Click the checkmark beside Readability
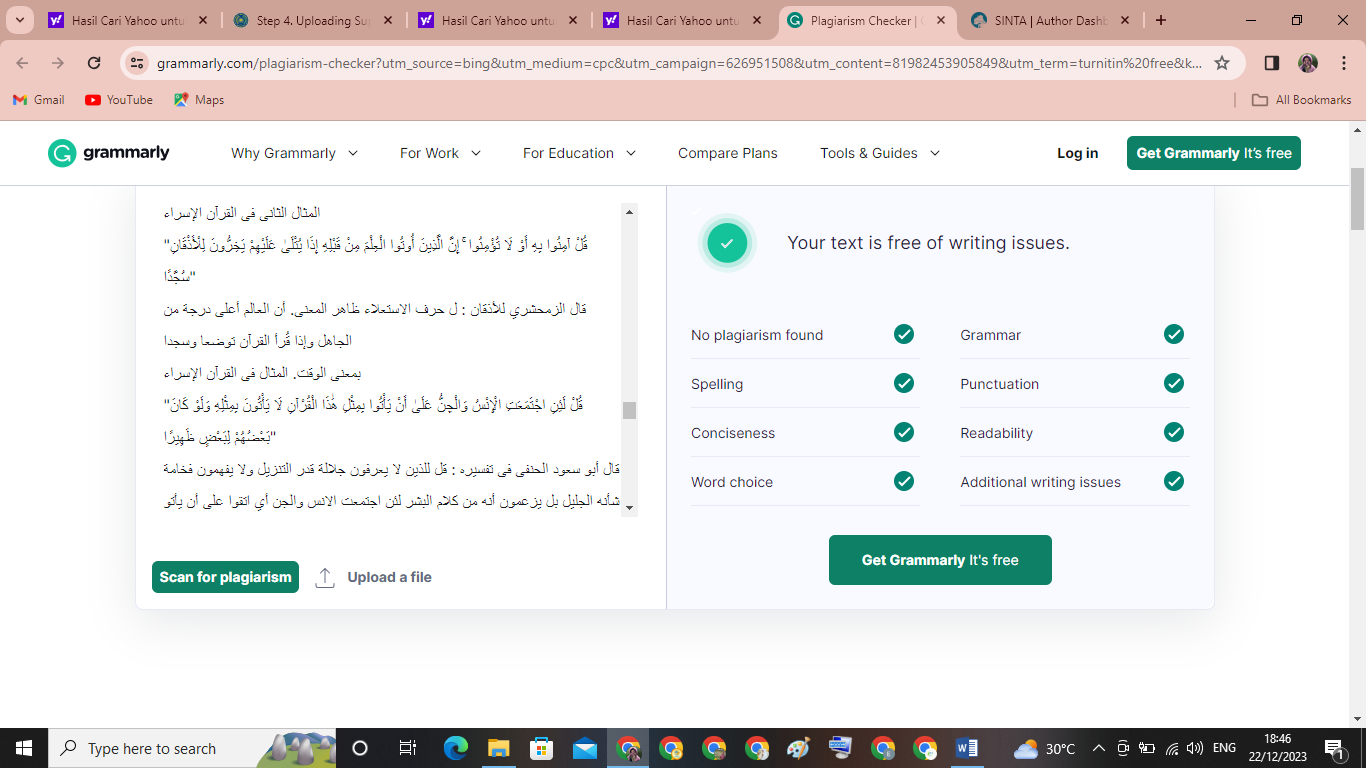The image size is (1366, 768). (x=1174, y=432)
